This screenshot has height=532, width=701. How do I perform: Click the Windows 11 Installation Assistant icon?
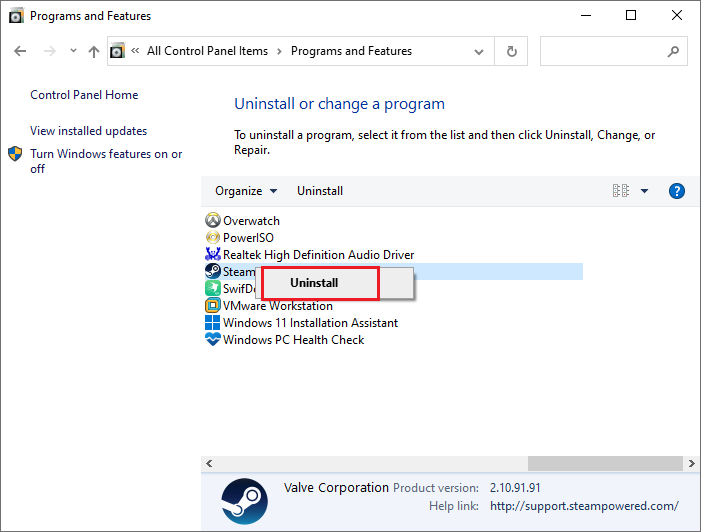[x=213, y=322]
